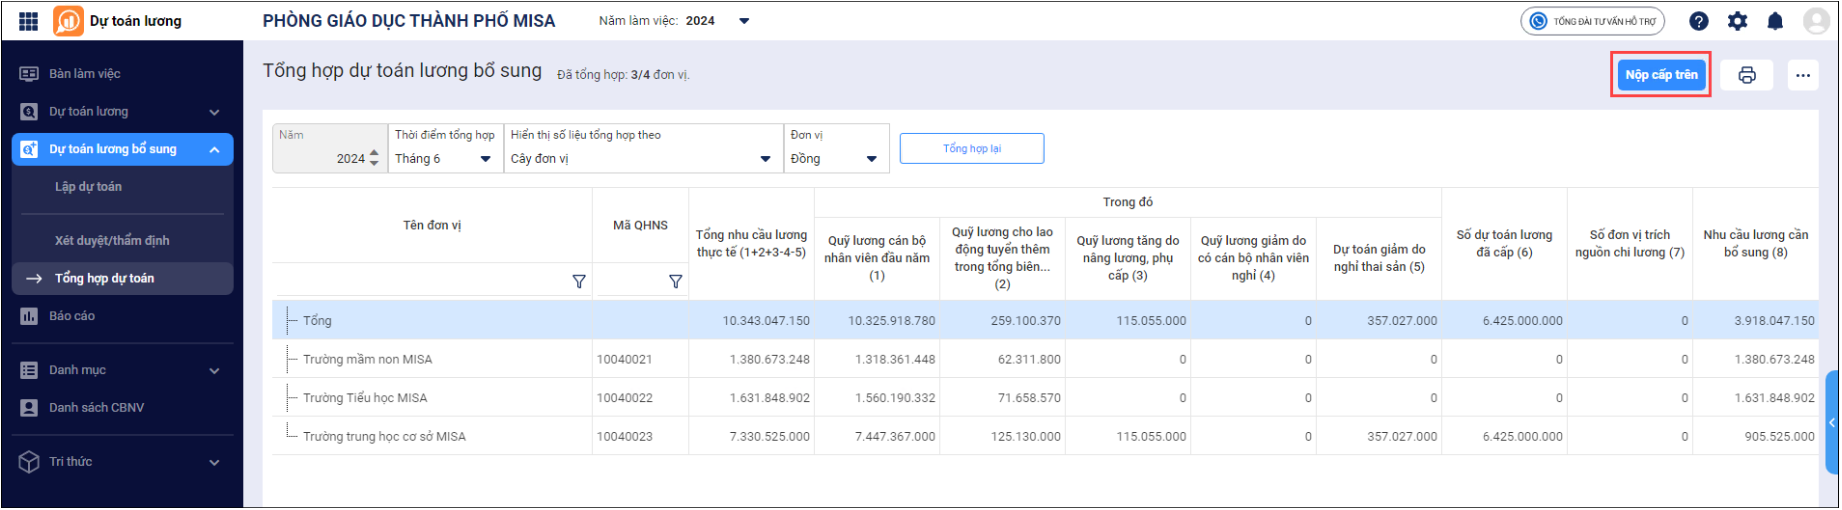This screenshot has width=1842, height=510.
Task: Click the Mã QHNS filter input
Action: tap(630, 282)
